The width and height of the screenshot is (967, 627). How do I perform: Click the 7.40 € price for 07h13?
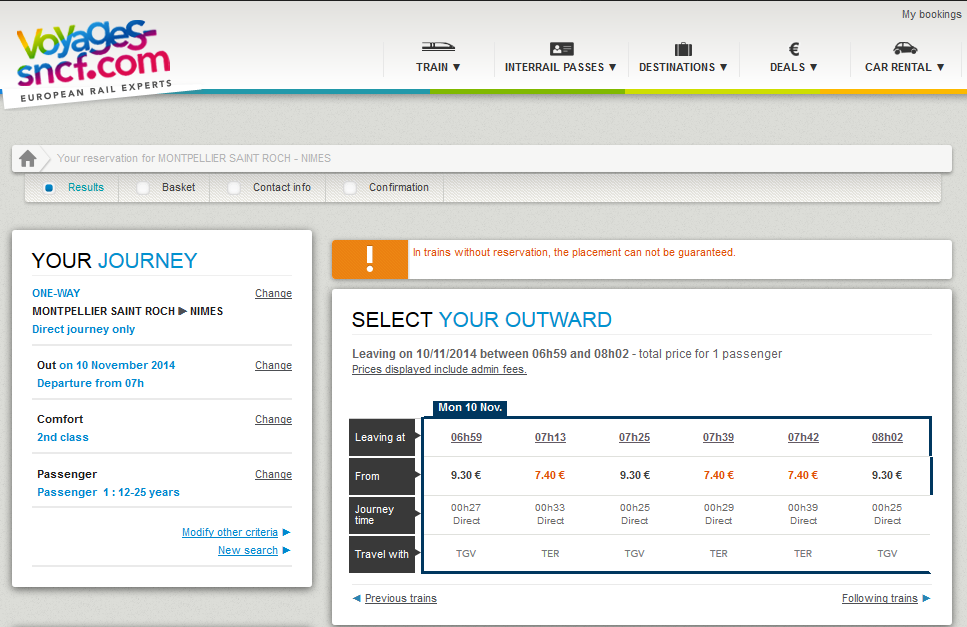pyautogui.click(x=550, y=475)
